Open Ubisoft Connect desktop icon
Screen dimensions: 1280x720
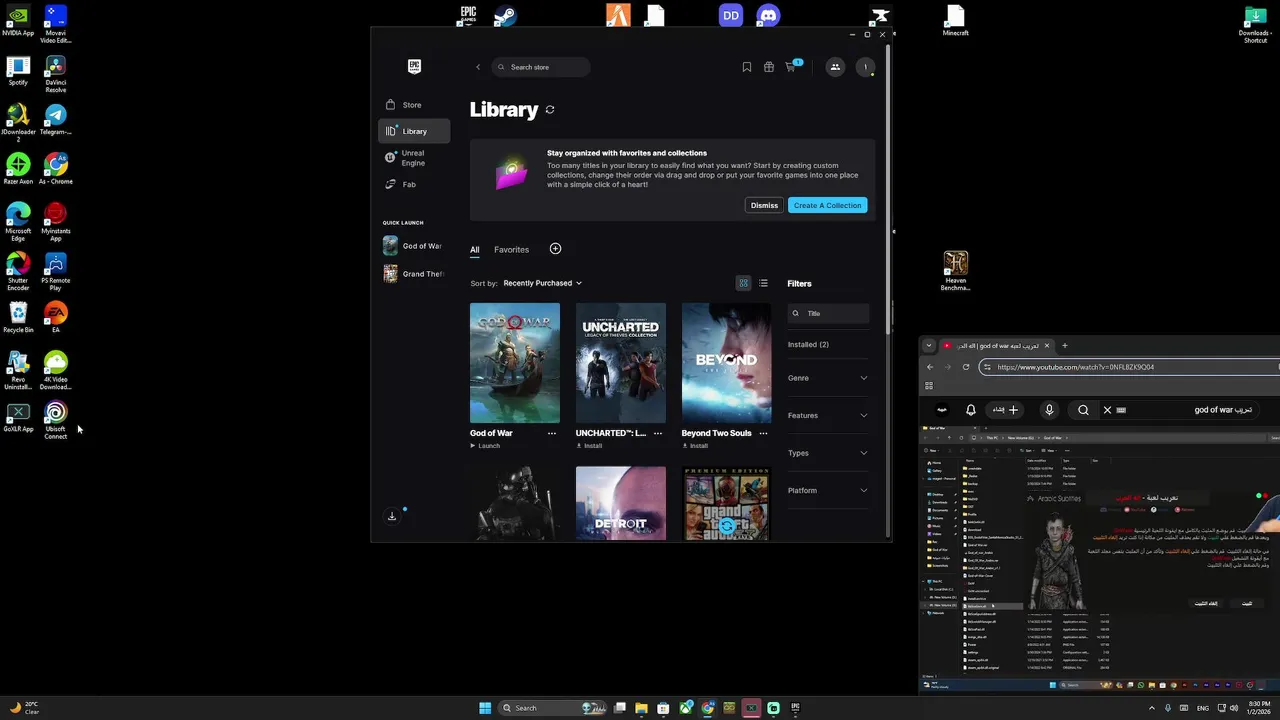(56, 420)
